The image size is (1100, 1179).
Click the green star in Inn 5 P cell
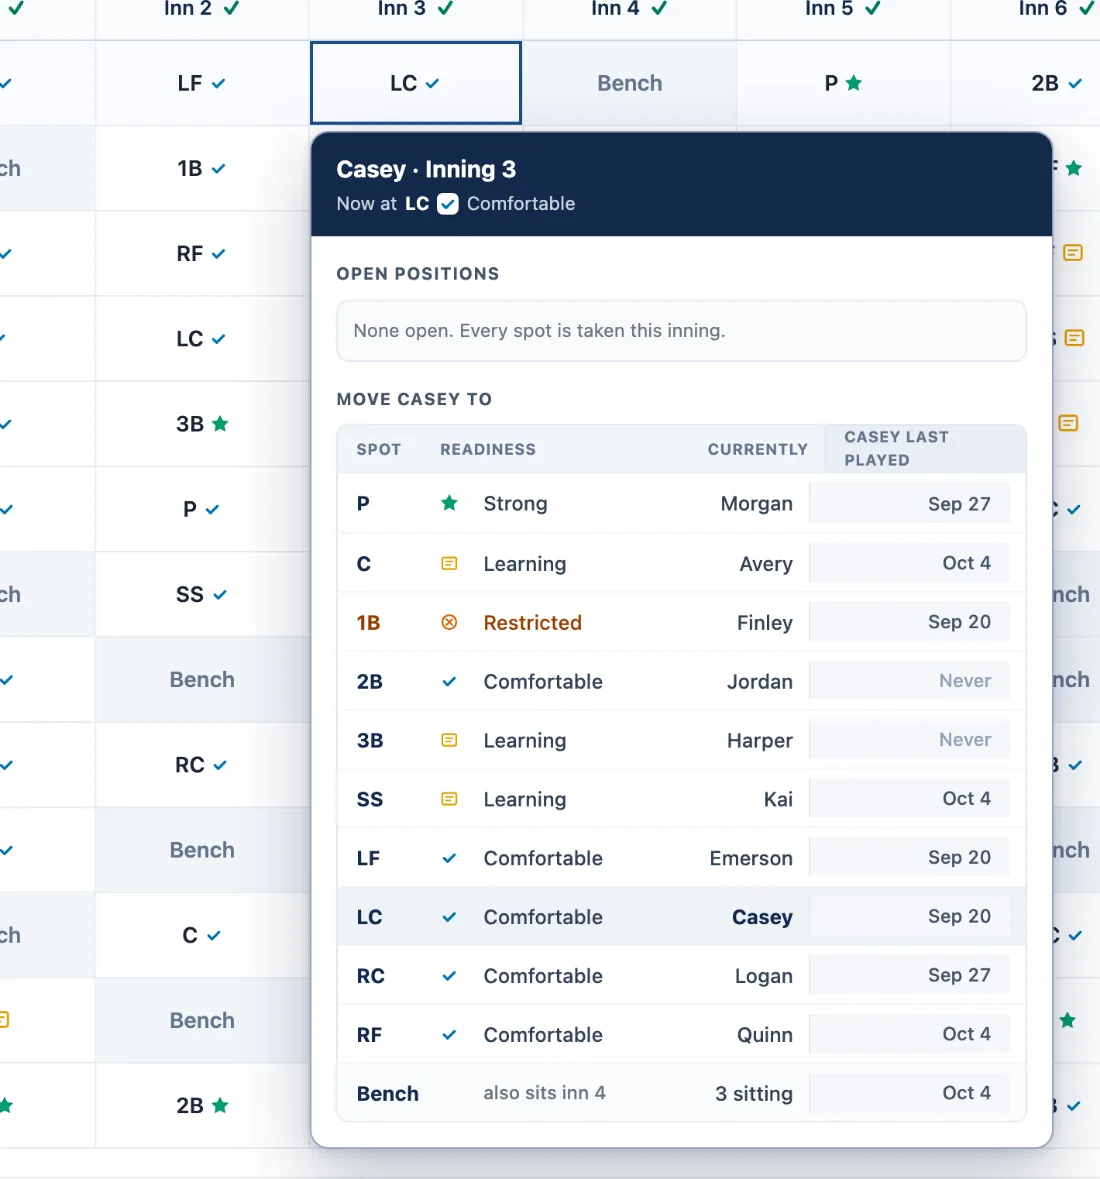[x=853, y=83]
